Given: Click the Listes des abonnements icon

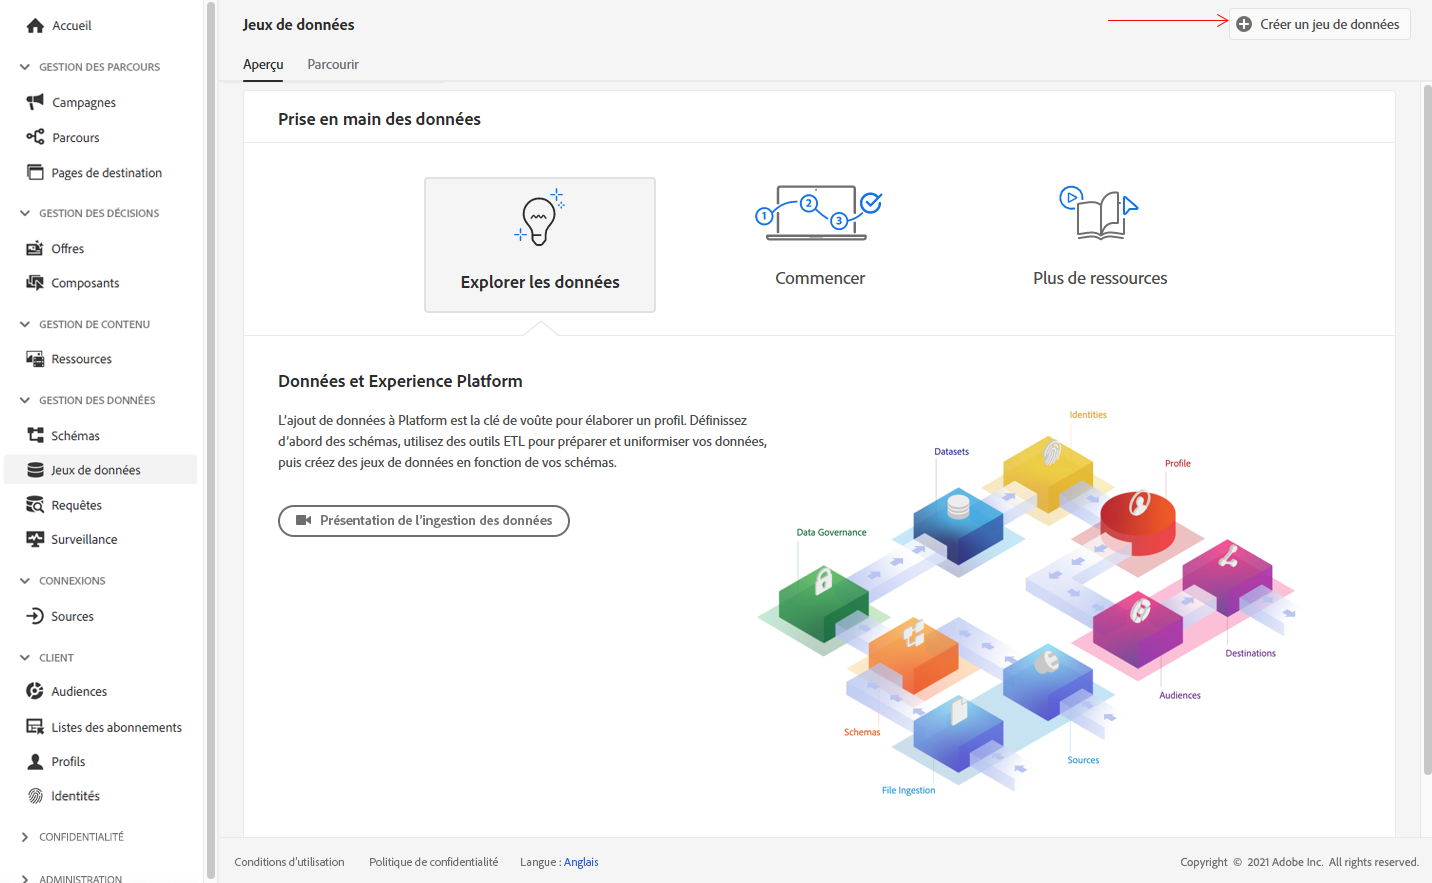Looking at the screenshot, I should click(35, 727).
